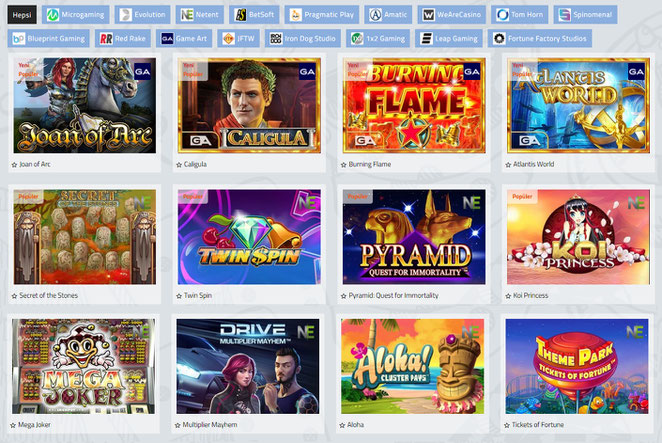Screen dimensions: 662x443
Task: Favorite Atlantis World with star icon
Action: click(x=508, y=165)
